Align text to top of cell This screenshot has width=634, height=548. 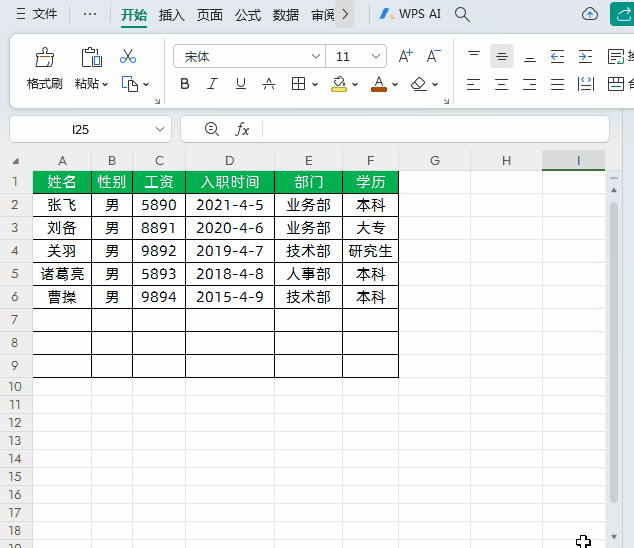pyautogui.click(x=473, y=56)
